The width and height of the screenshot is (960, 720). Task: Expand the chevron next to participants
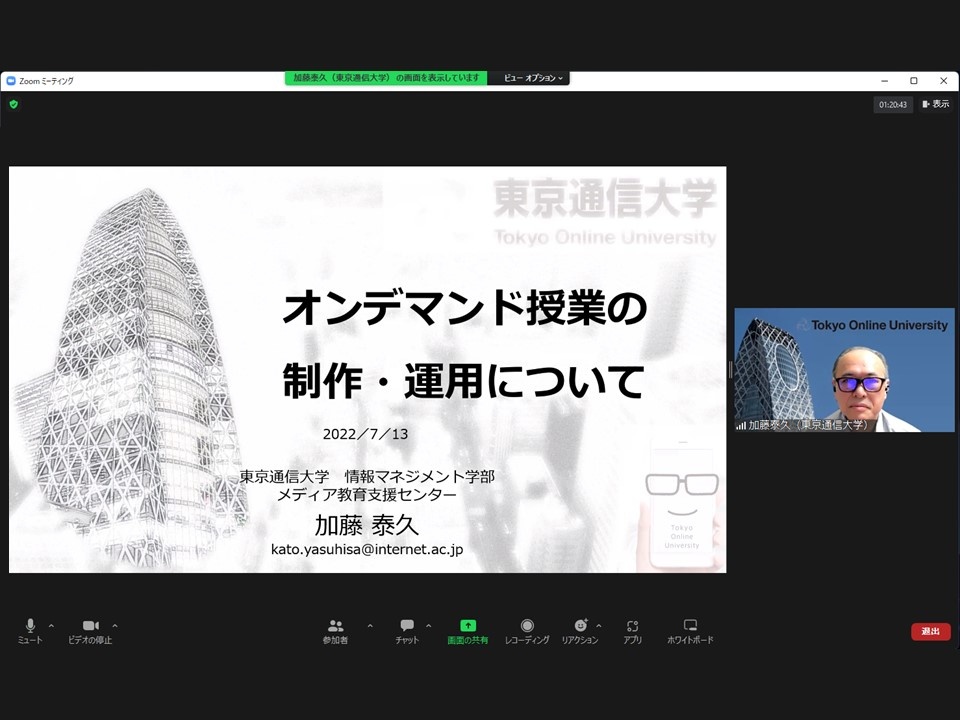(370, 626)
